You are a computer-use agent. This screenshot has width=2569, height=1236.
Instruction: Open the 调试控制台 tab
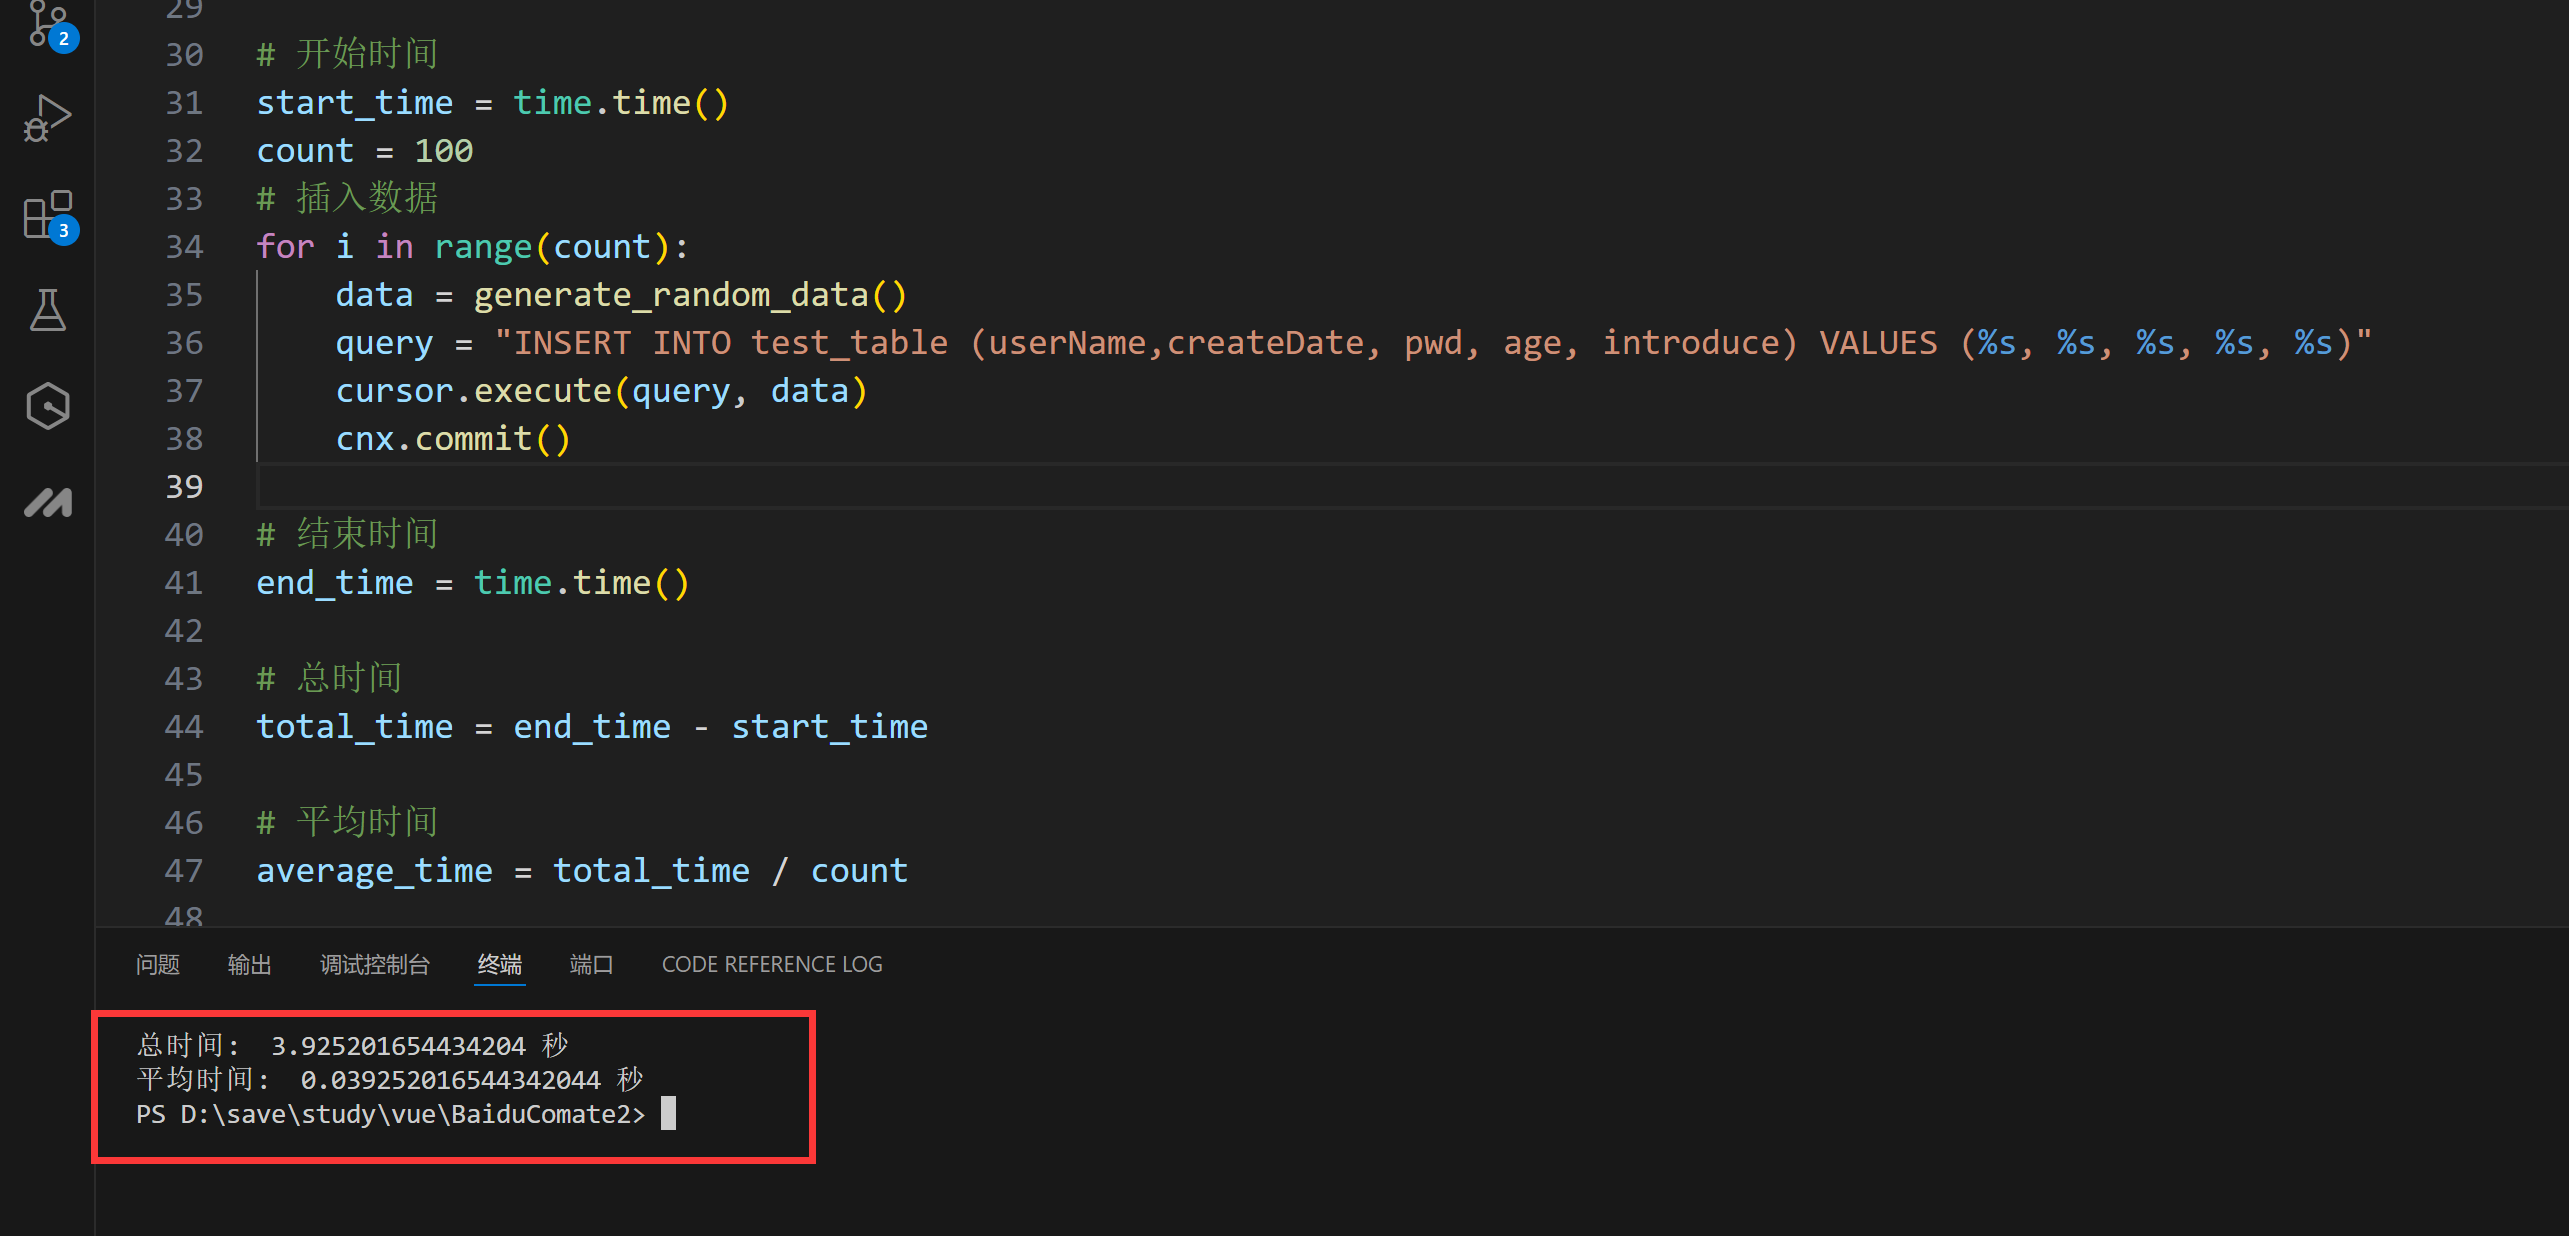[x=374, y=964]
